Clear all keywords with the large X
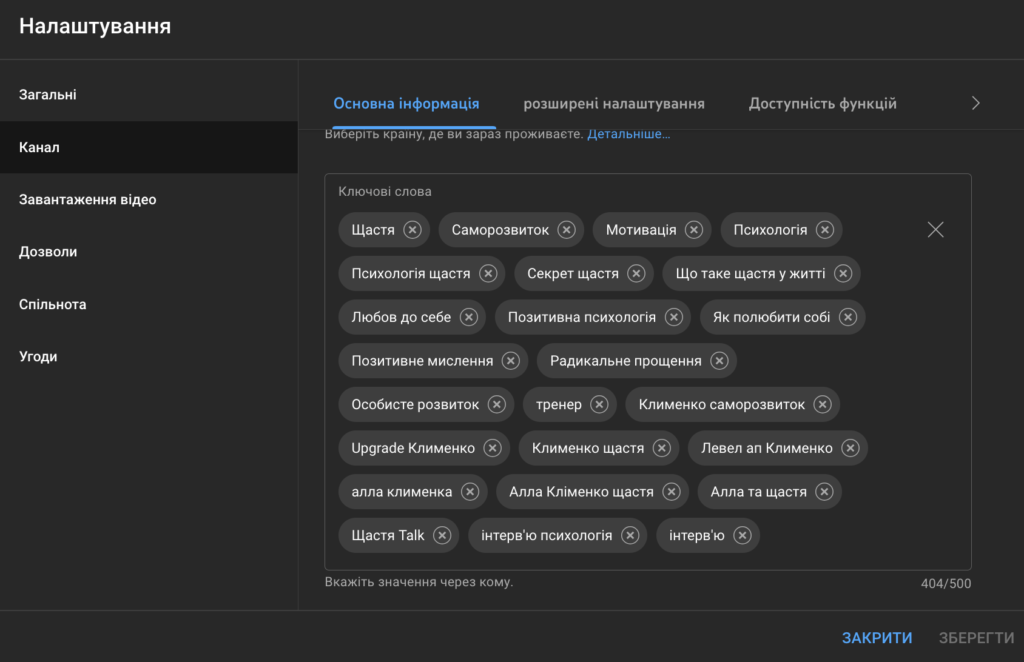This screenshot has width=1024, height=662. click(x=935, y=230)
